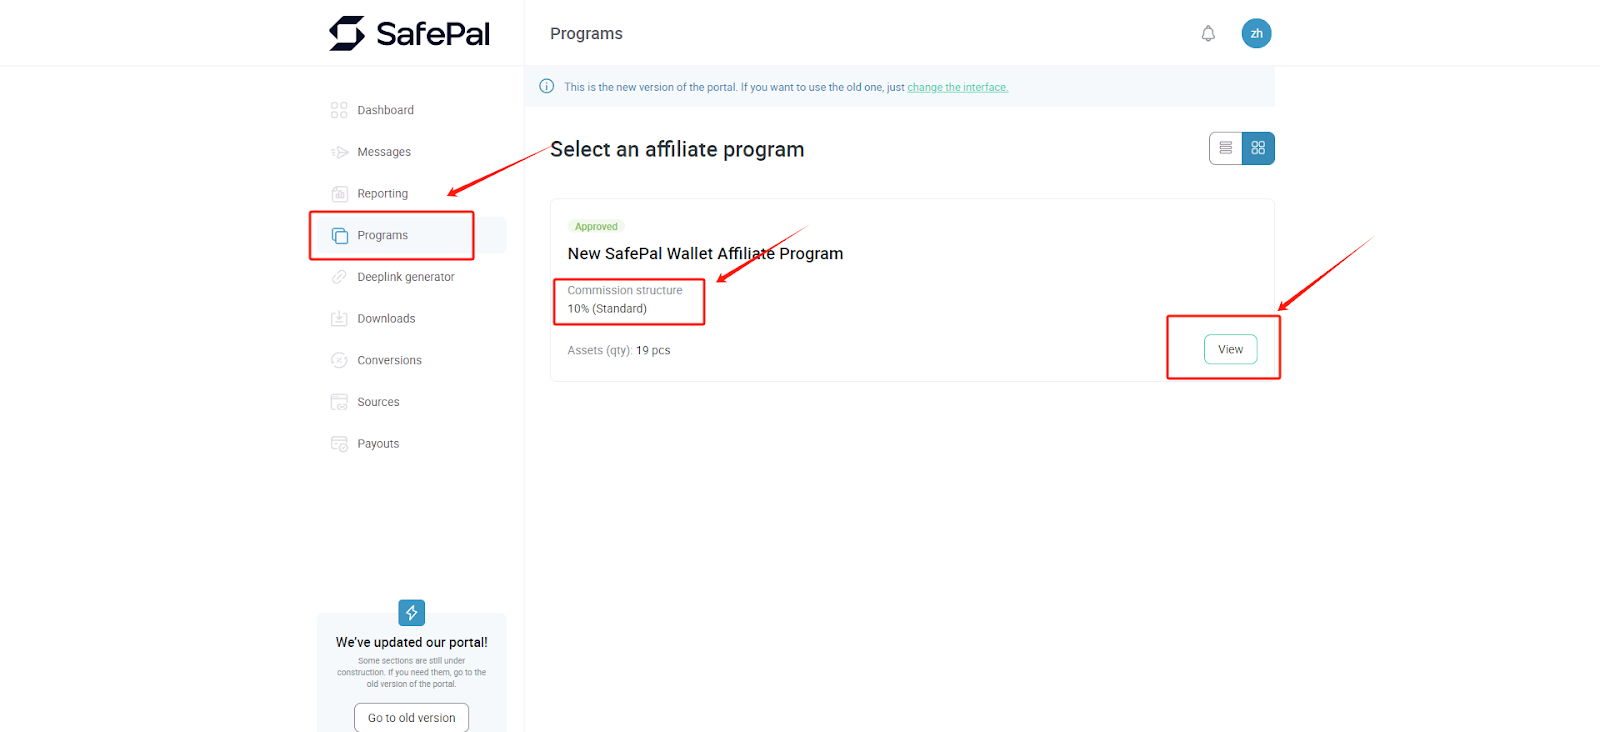Switch to list view layout

(1225, 148)
